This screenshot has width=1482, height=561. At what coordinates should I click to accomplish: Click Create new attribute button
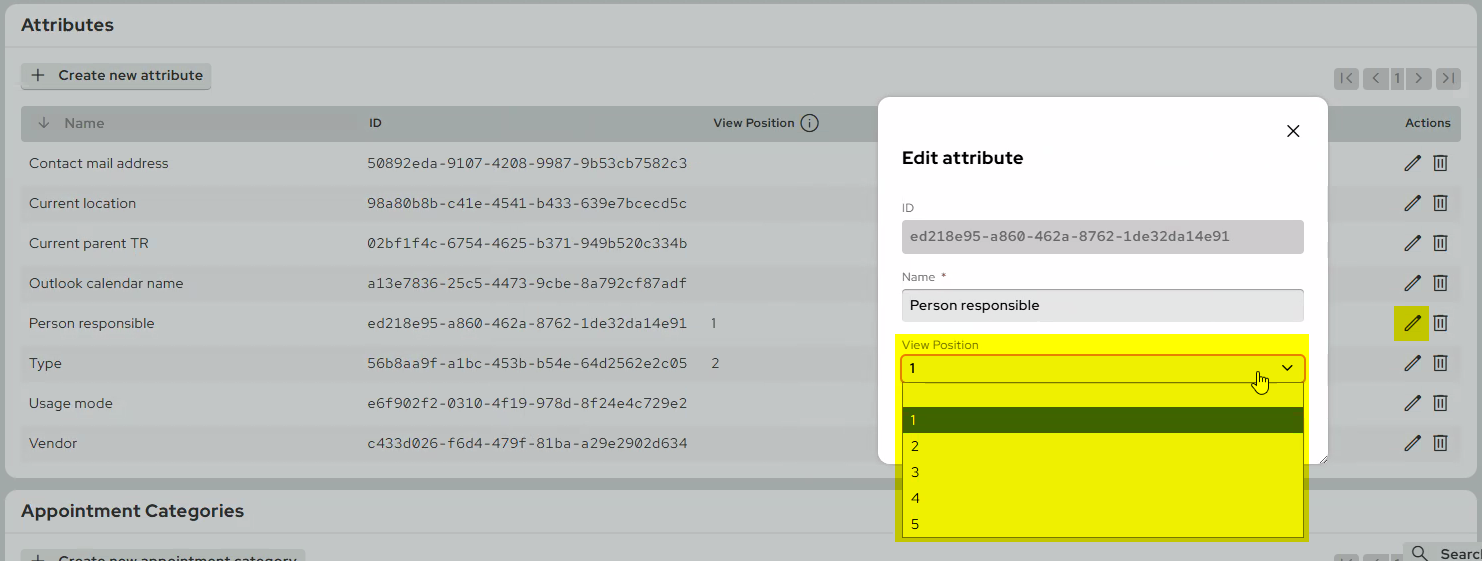point(116,75)
